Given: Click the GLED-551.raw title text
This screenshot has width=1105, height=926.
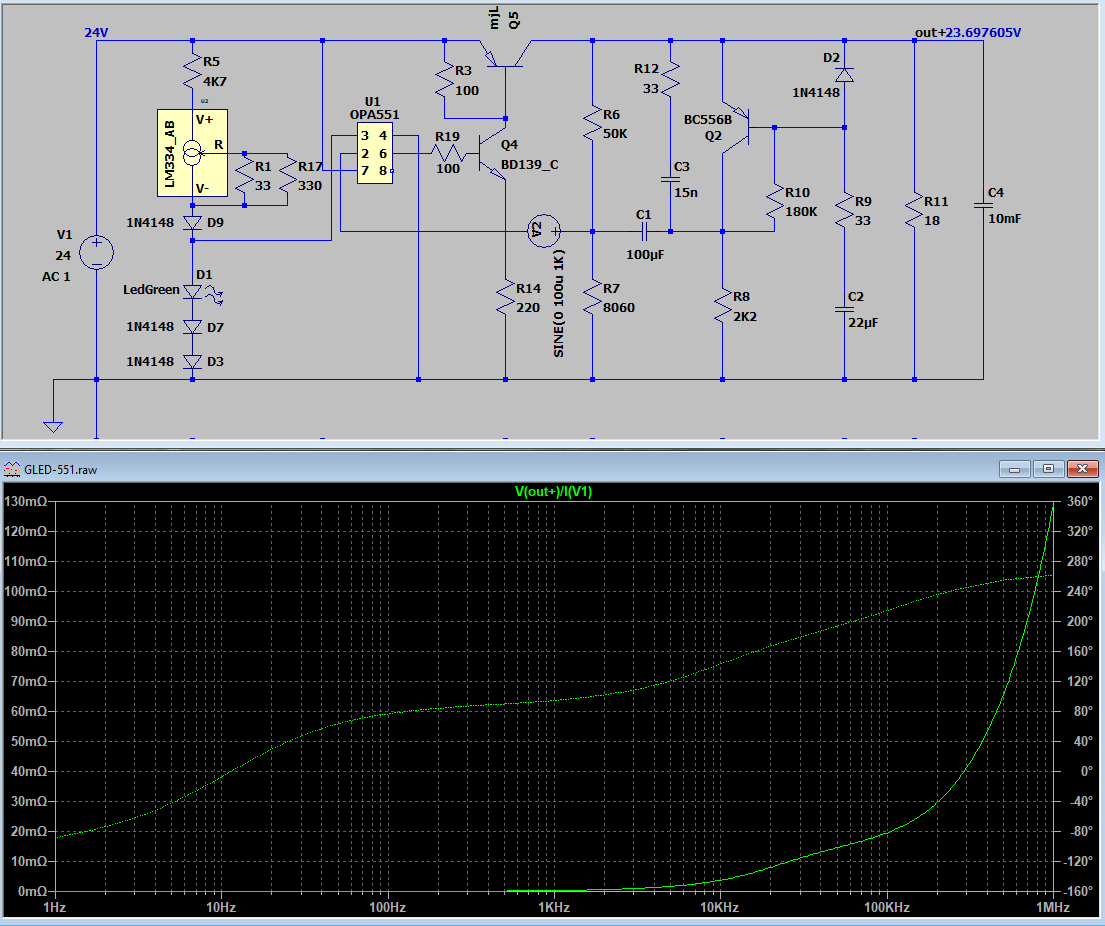Looking at the screenshot, I should pos(61,469).
